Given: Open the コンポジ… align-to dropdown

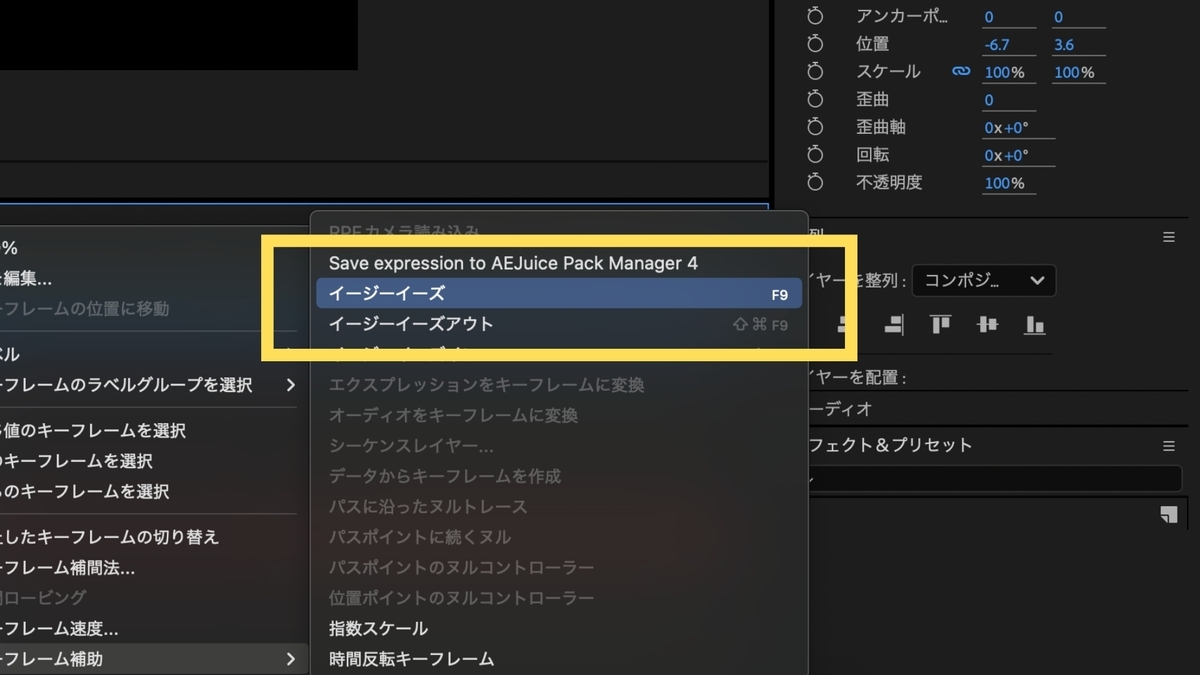Looking at the screenshot, I should click(984, 281).
